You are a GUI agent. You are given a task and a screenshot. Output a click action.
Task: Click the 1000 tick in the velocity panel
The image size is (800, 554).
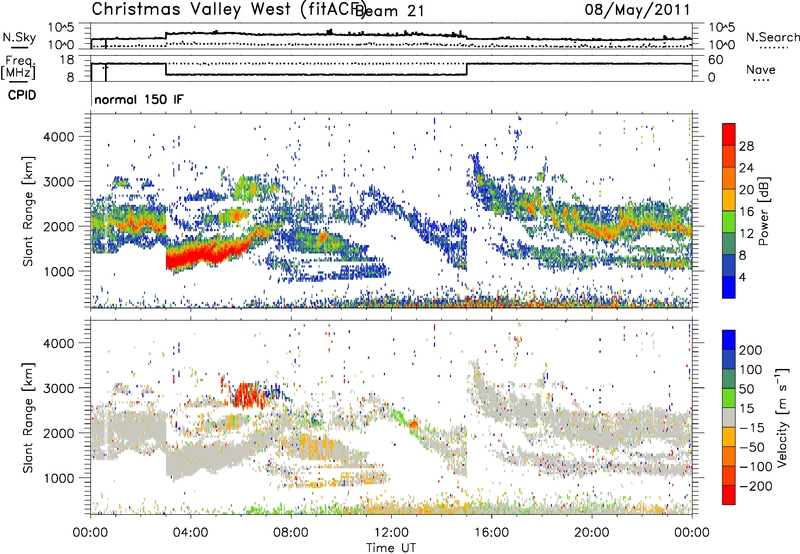pyautogui.click(x=59, y=478)
